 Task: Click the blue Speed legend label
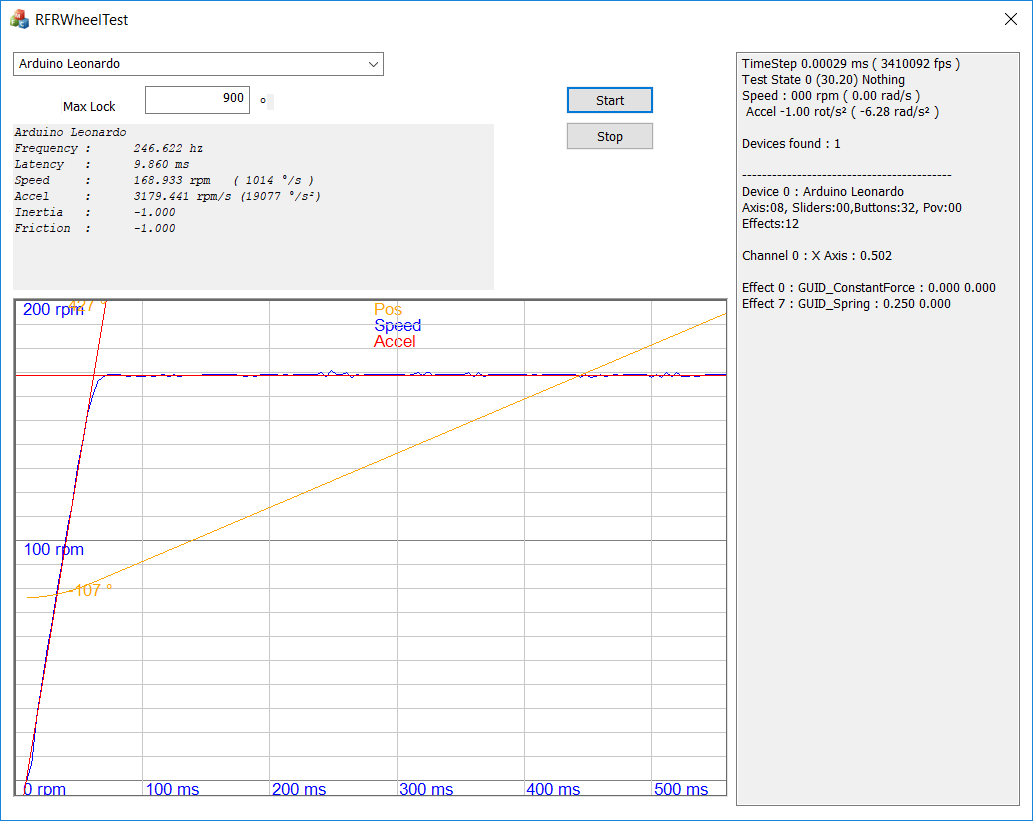(397, 326)
